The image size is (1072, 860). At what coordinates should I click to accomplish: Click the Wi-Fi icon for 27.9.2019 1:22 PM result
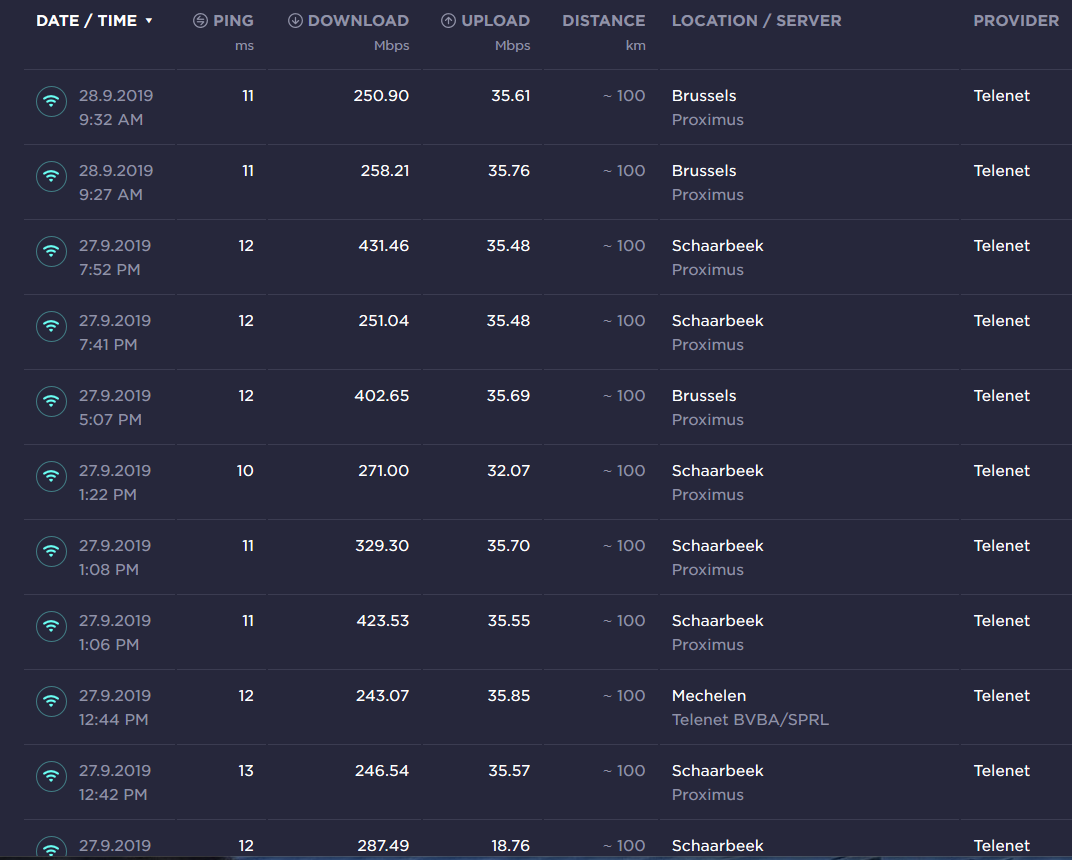pos(51,476)
